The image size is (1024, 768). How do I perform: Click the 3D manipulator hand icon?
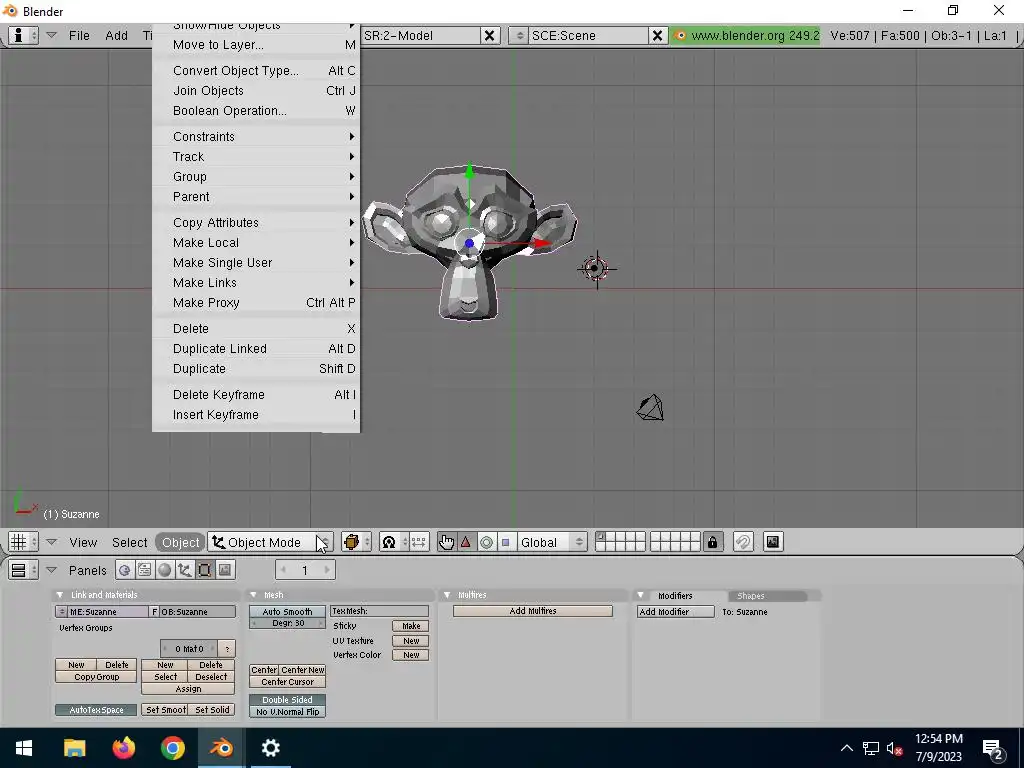(446, 542)
